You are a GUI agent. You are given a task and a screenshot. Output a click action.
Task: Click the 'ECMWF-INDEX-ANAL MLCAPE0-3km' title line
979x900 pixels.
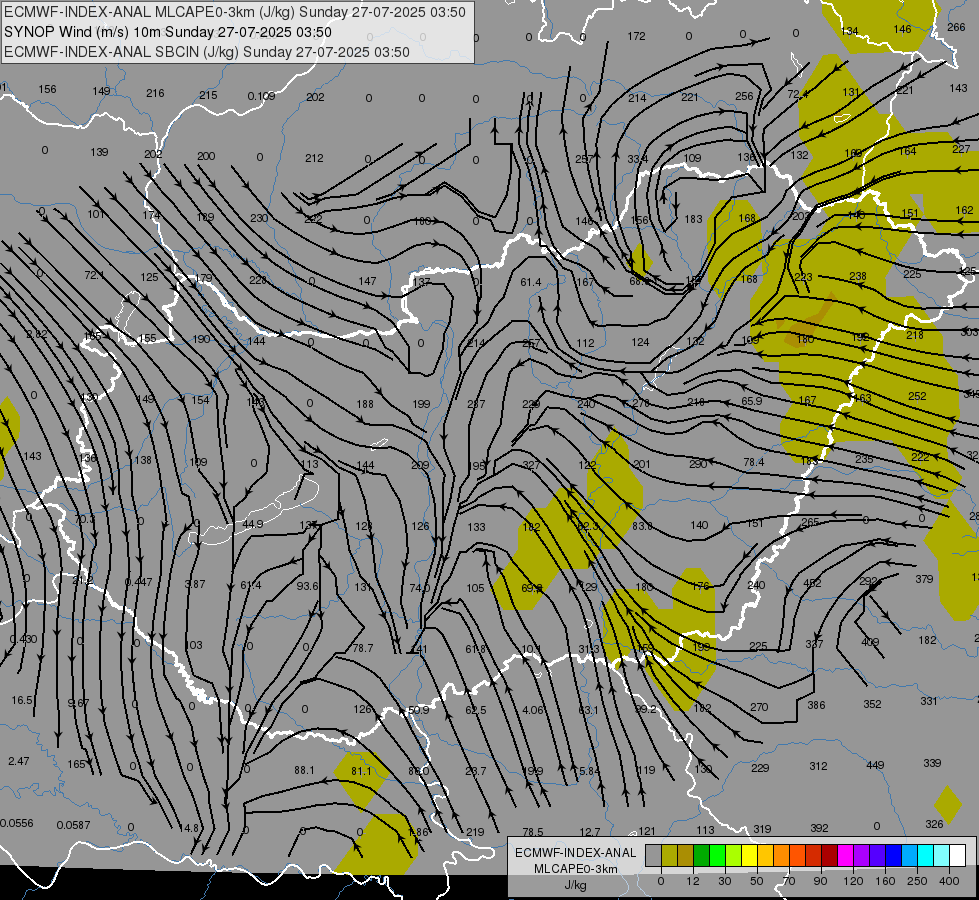pyautogui.click(x=235, y=12)
